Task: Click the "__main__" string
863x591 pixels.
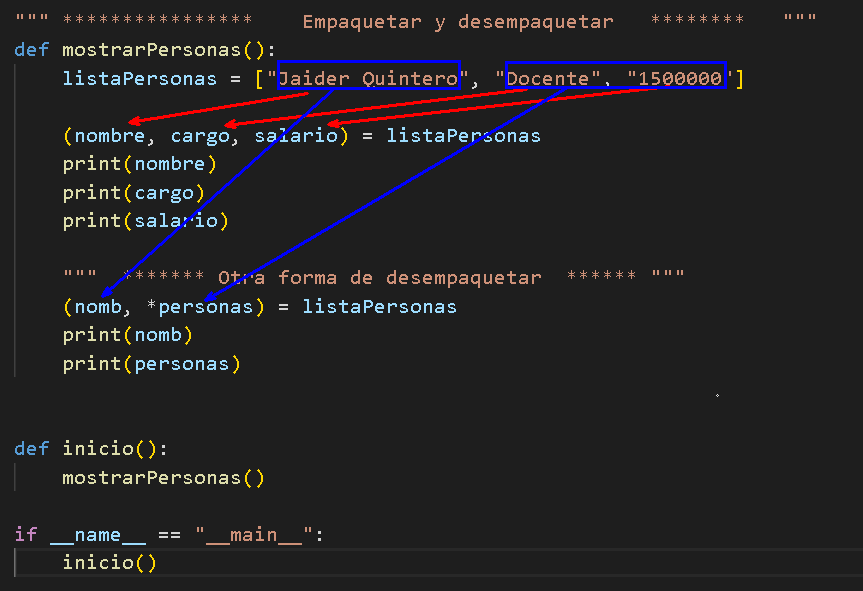Action: [x=254, y=535]
